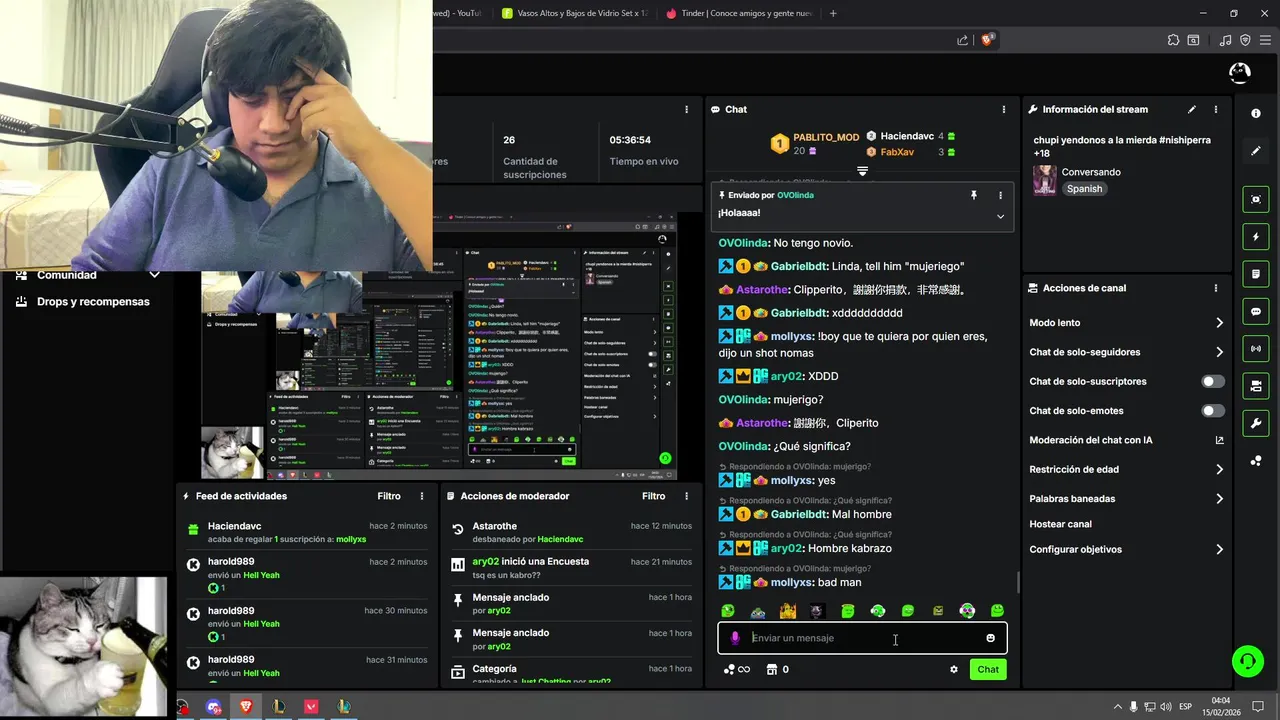Screen dimensions: 1280x720
Task: Click into Enviar un mensaje field
Action: [862, 638]
